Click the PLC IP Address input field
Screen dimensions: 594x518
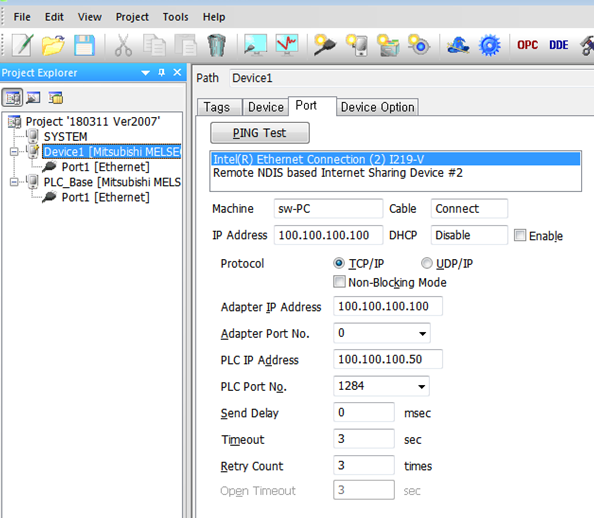click(388, 359)
